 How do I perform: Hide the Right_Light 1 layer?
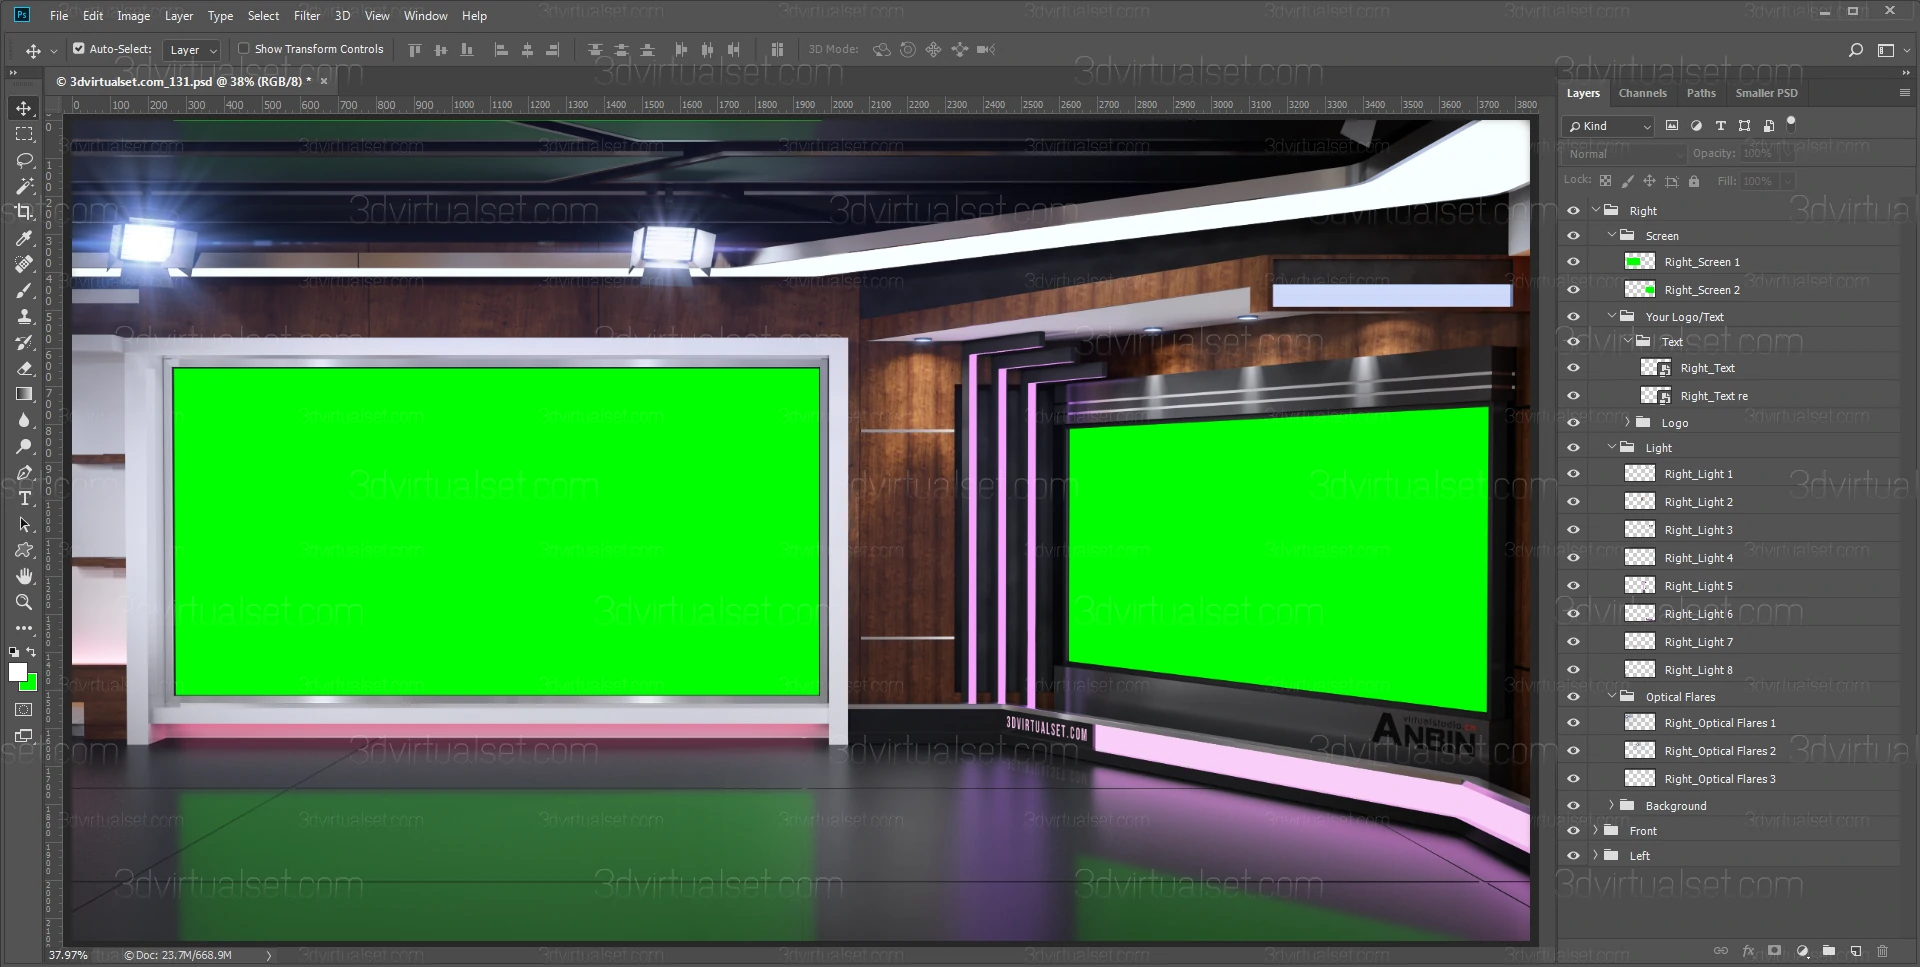[x=1573, y=474]
